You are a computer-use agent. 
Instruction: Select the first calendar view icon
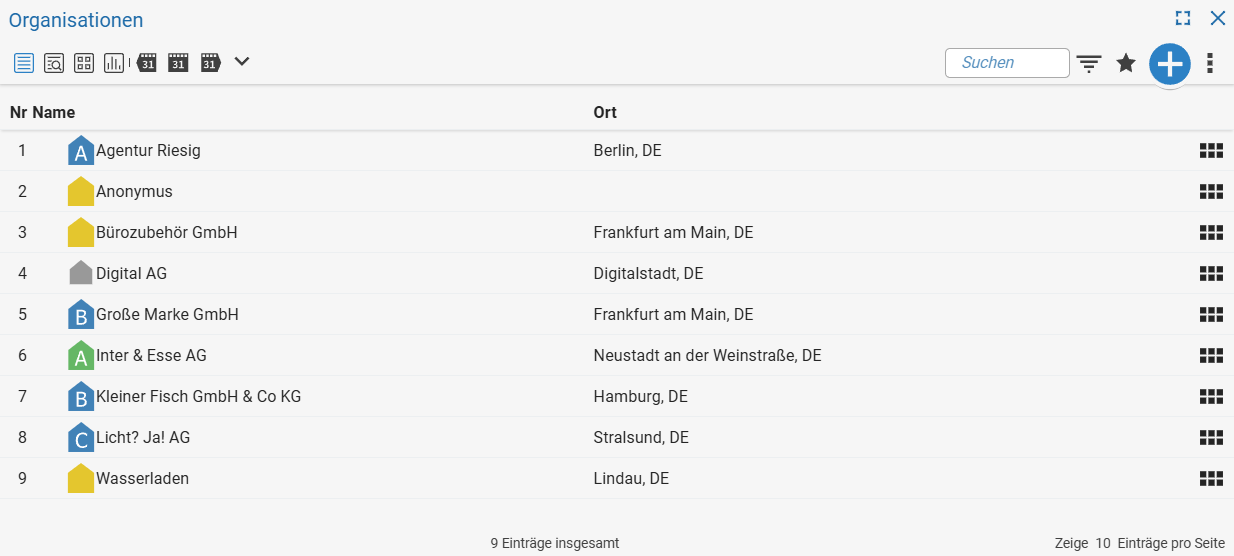click(x=147, y=63)
